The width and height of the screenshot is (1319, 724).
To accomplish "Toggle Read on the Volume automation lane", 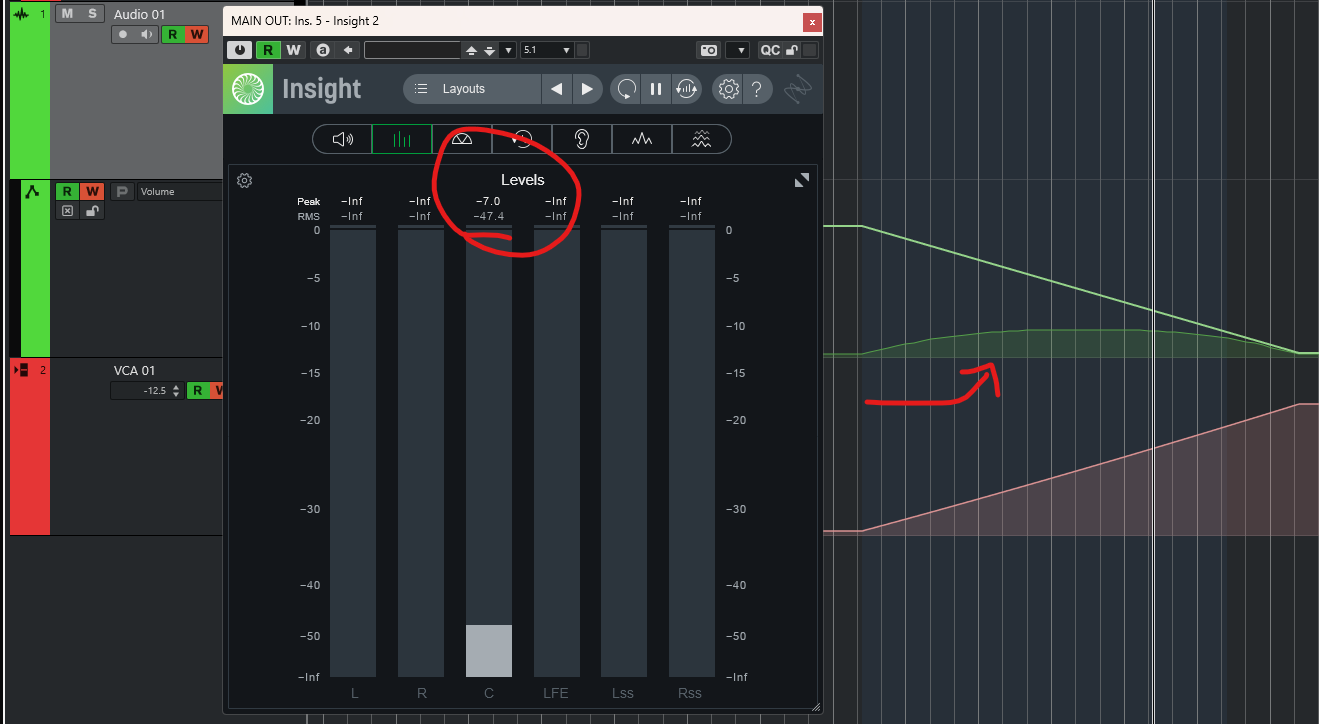I will pyautogui.click(x=67, y=191).
